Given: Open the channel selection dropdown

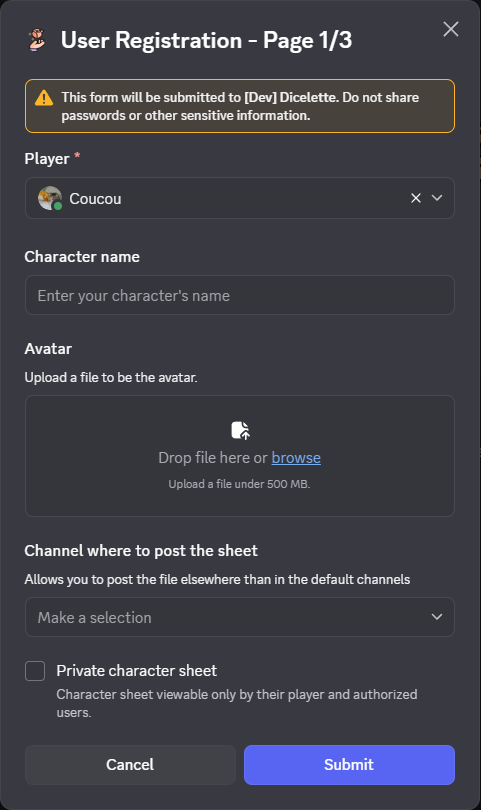Looking at the screenshot, I should [240, 617].
